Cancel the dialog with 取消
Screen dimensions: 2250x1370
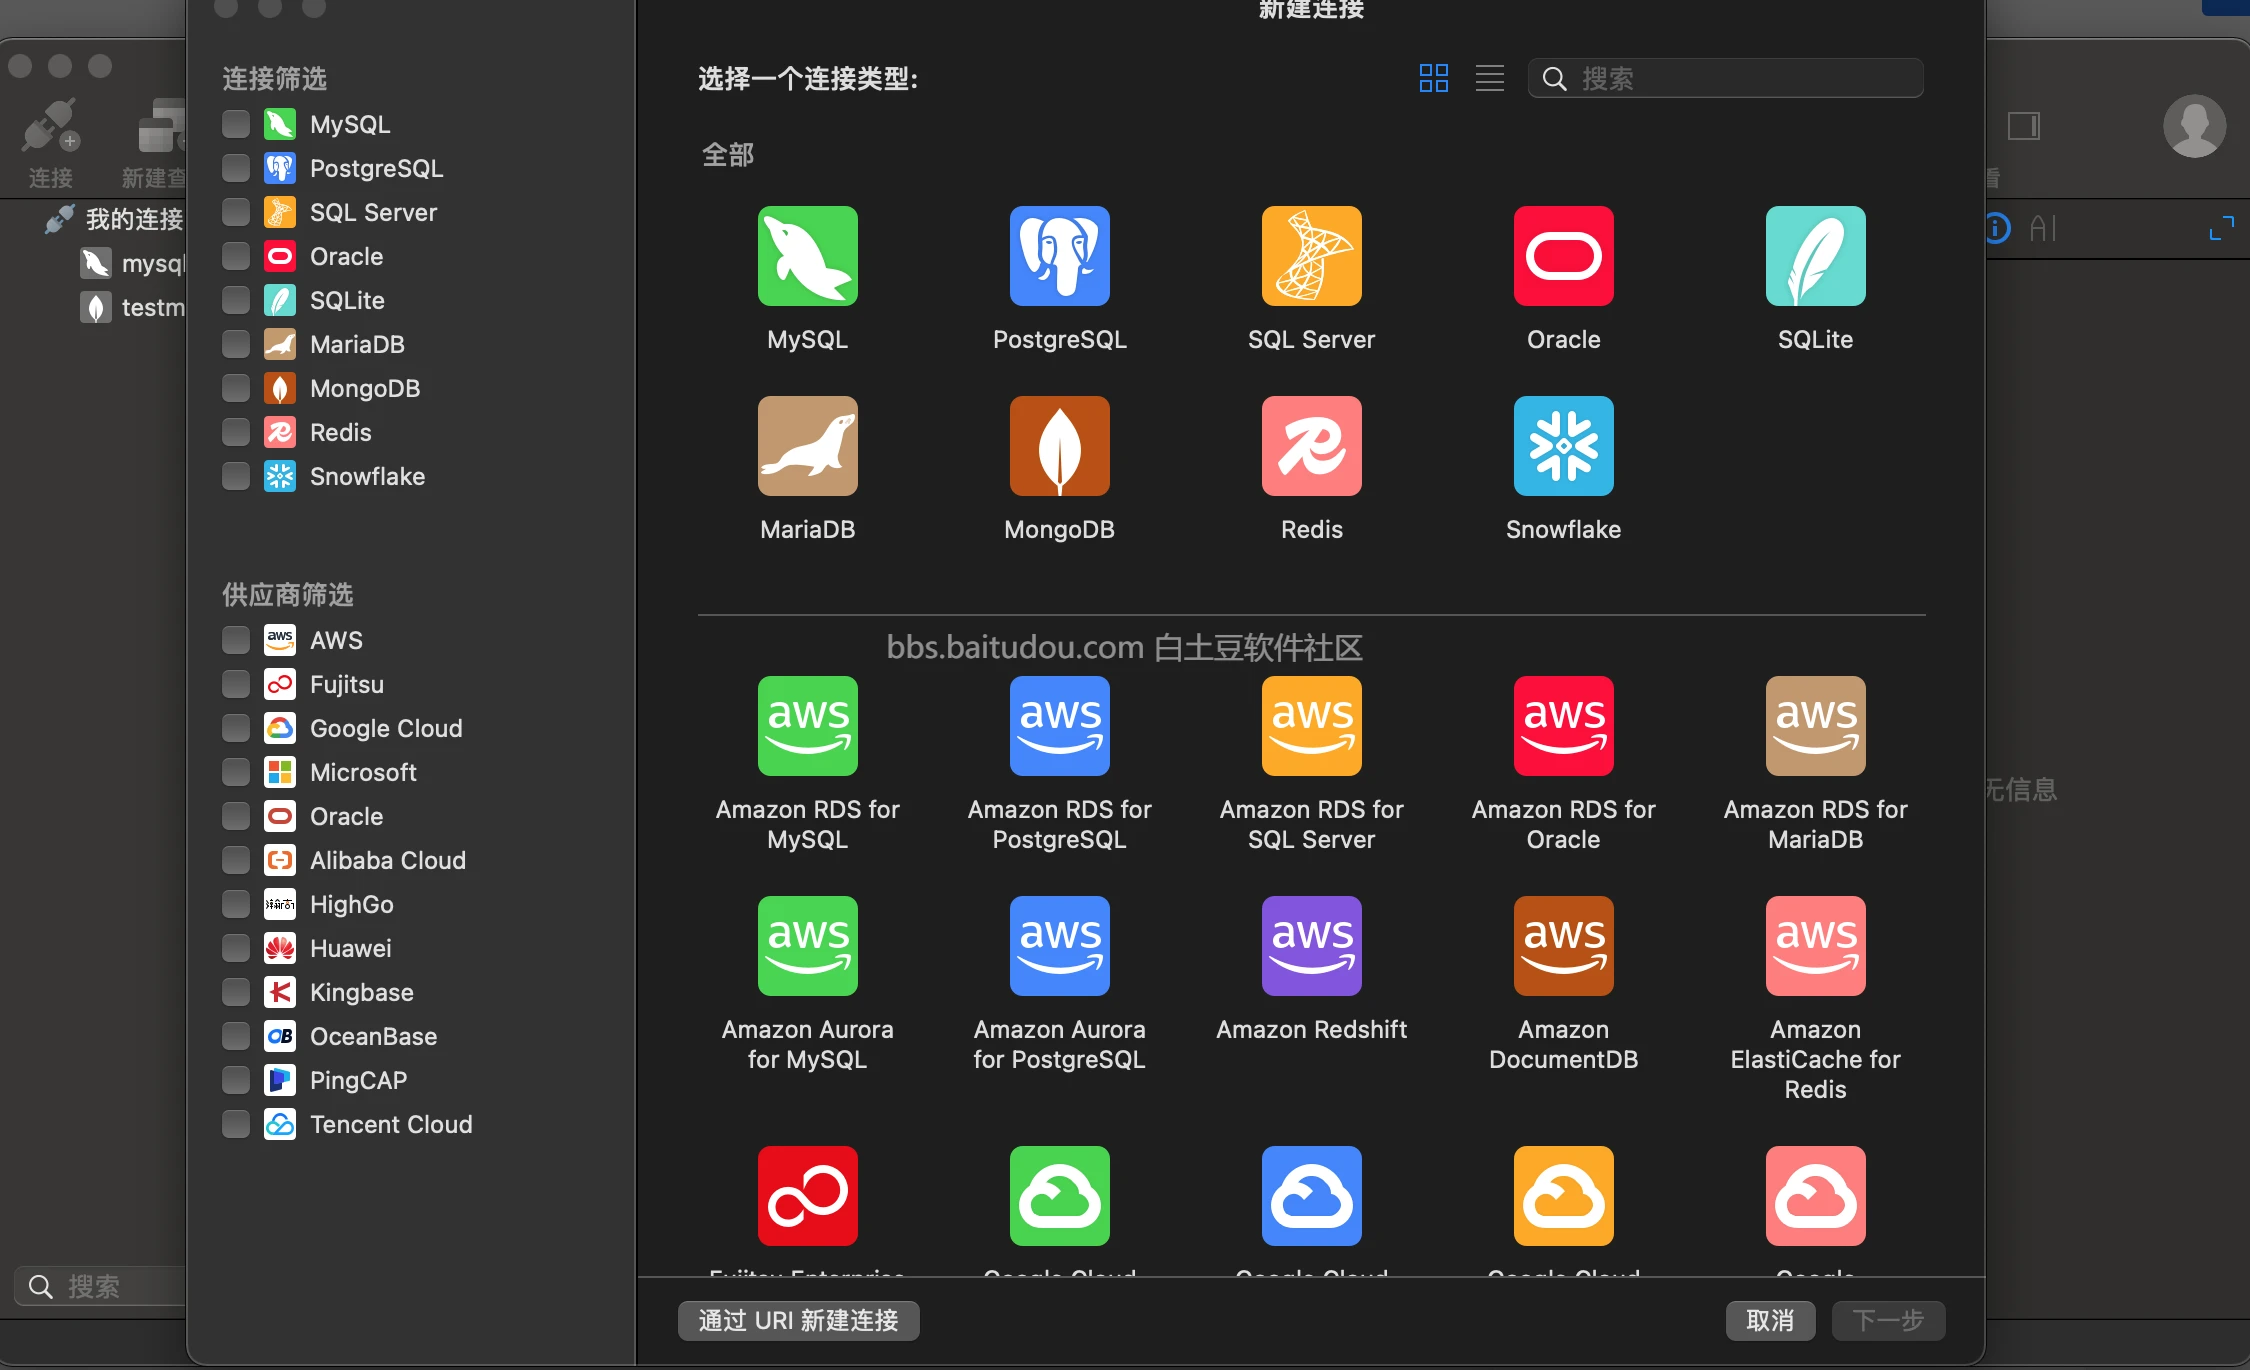(1769, 1320)
